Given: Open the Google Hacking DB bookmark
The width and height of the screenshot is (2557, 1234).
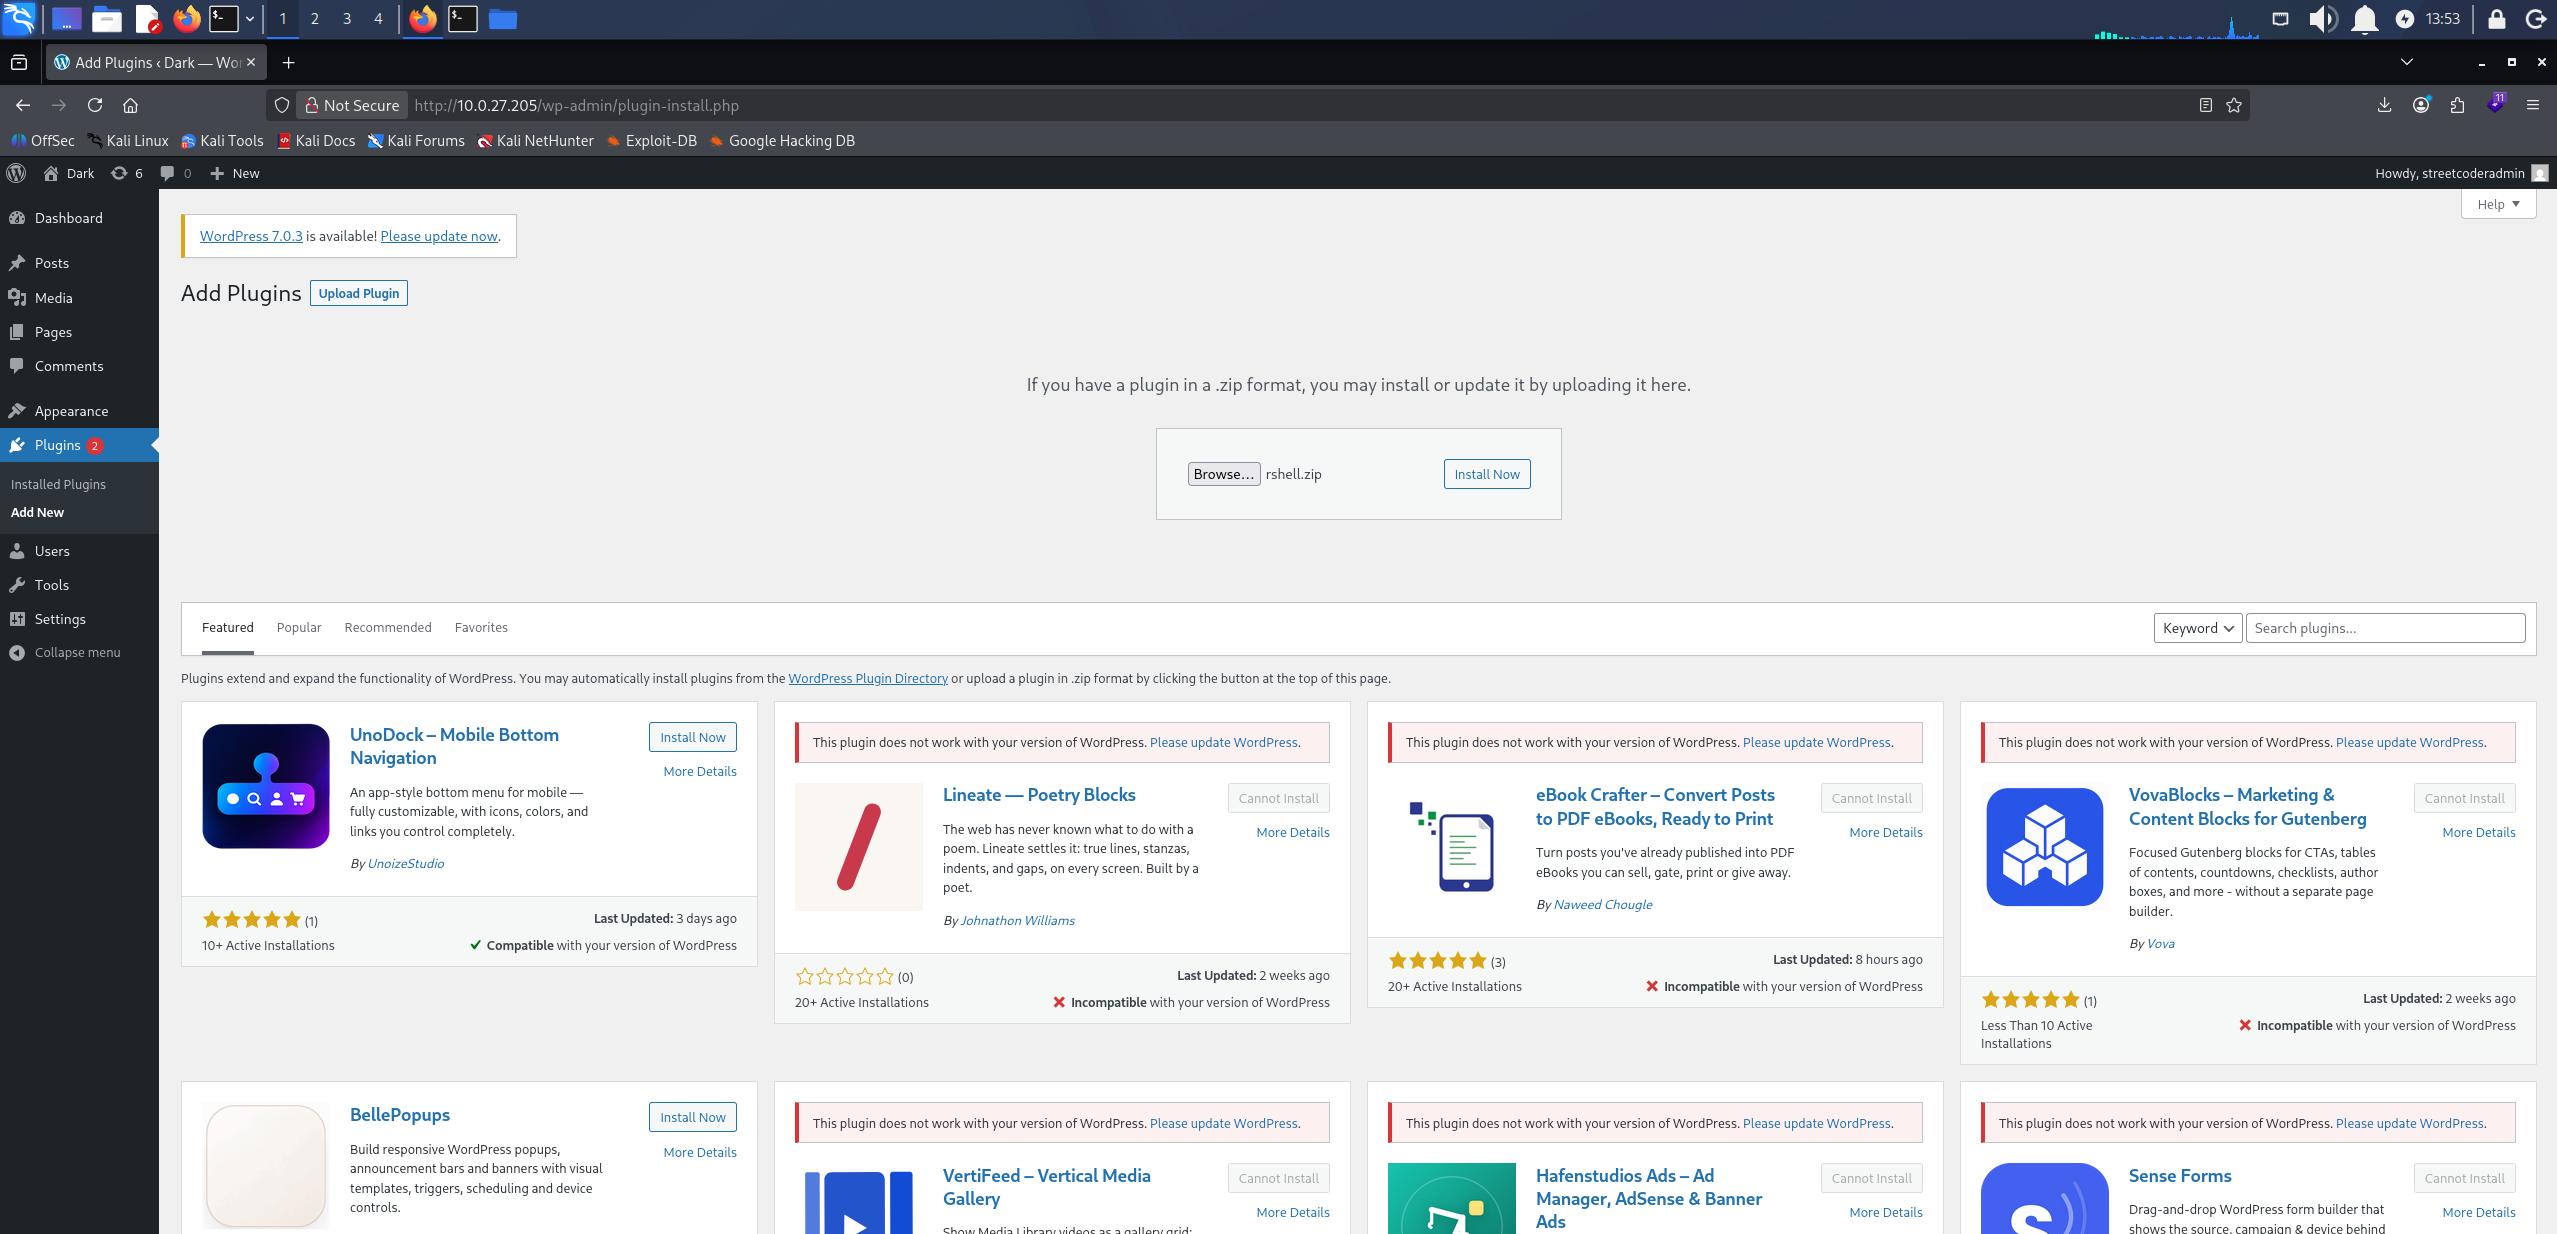Looking at the screenshot, I should pyautogui.click(x=782, y=141).
